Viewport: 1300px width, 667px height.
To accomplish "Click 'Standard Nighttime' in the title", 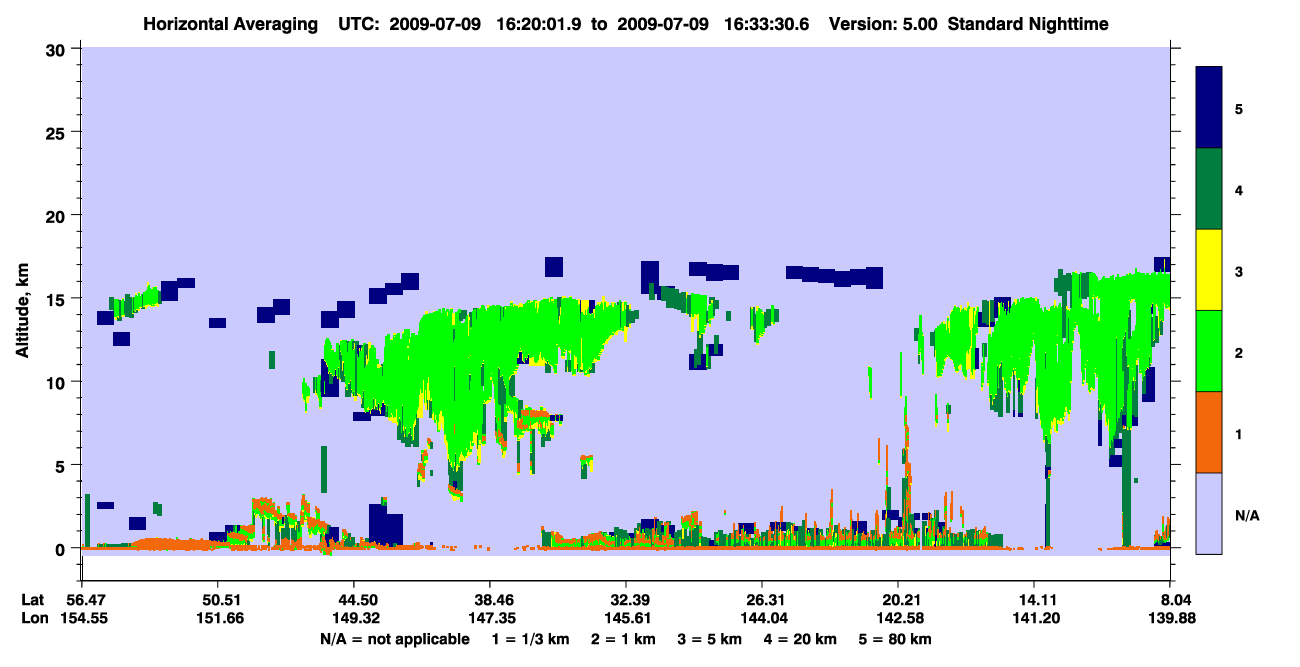I will [x=1028, y=24].
